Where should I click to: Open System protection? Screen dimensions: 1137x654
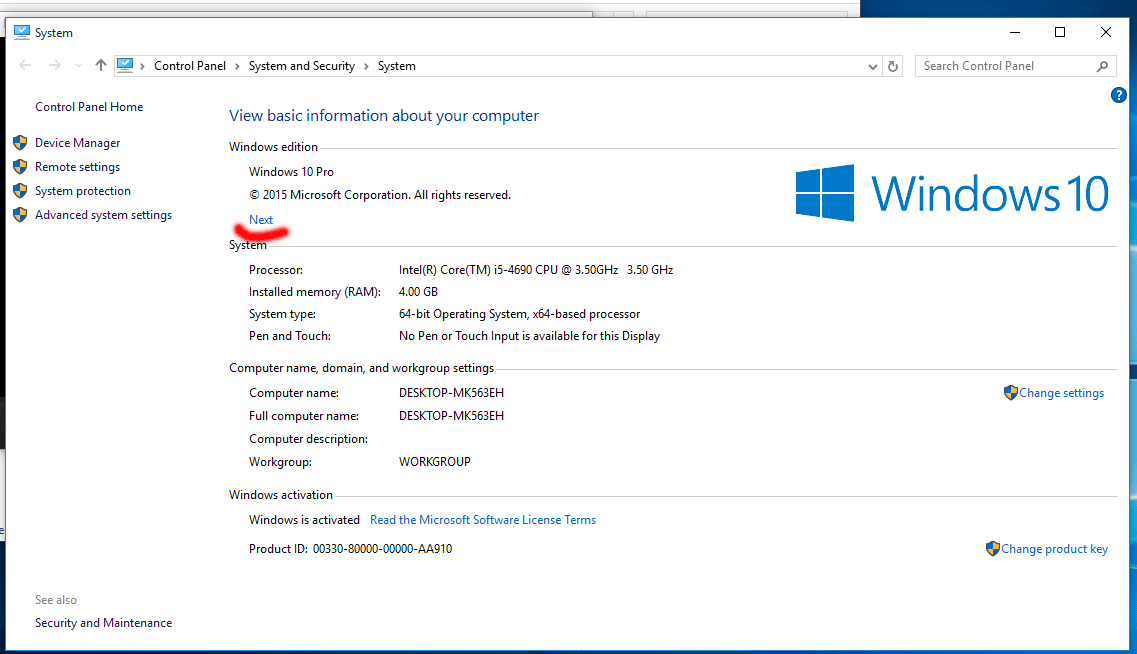[x=83, y=191]
